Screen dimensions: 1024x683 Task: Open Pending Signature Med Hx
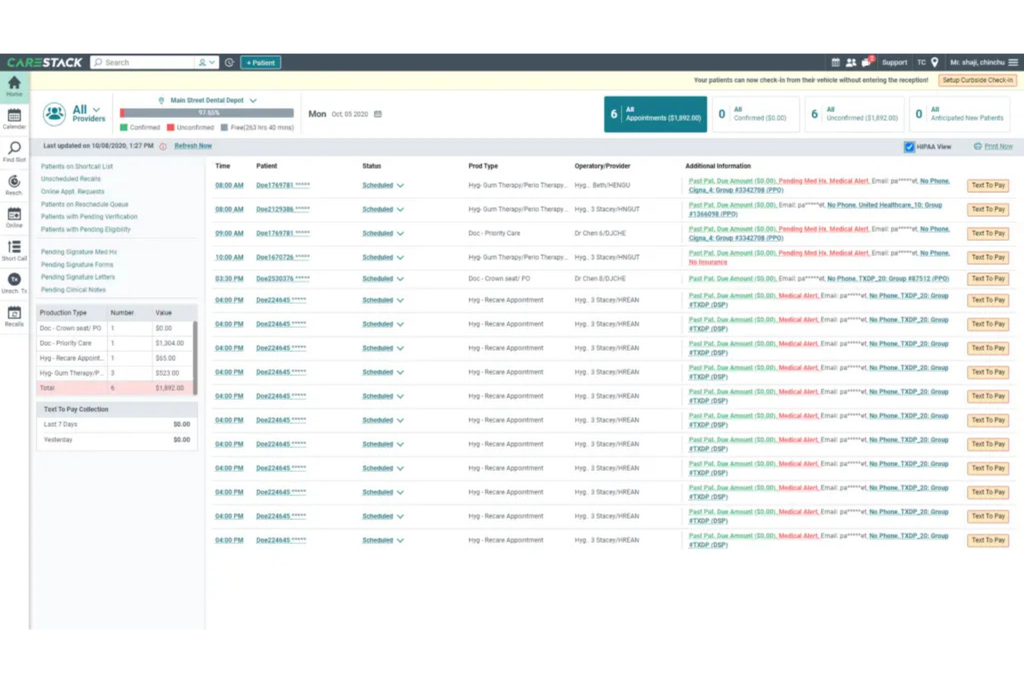click(78, 252)
